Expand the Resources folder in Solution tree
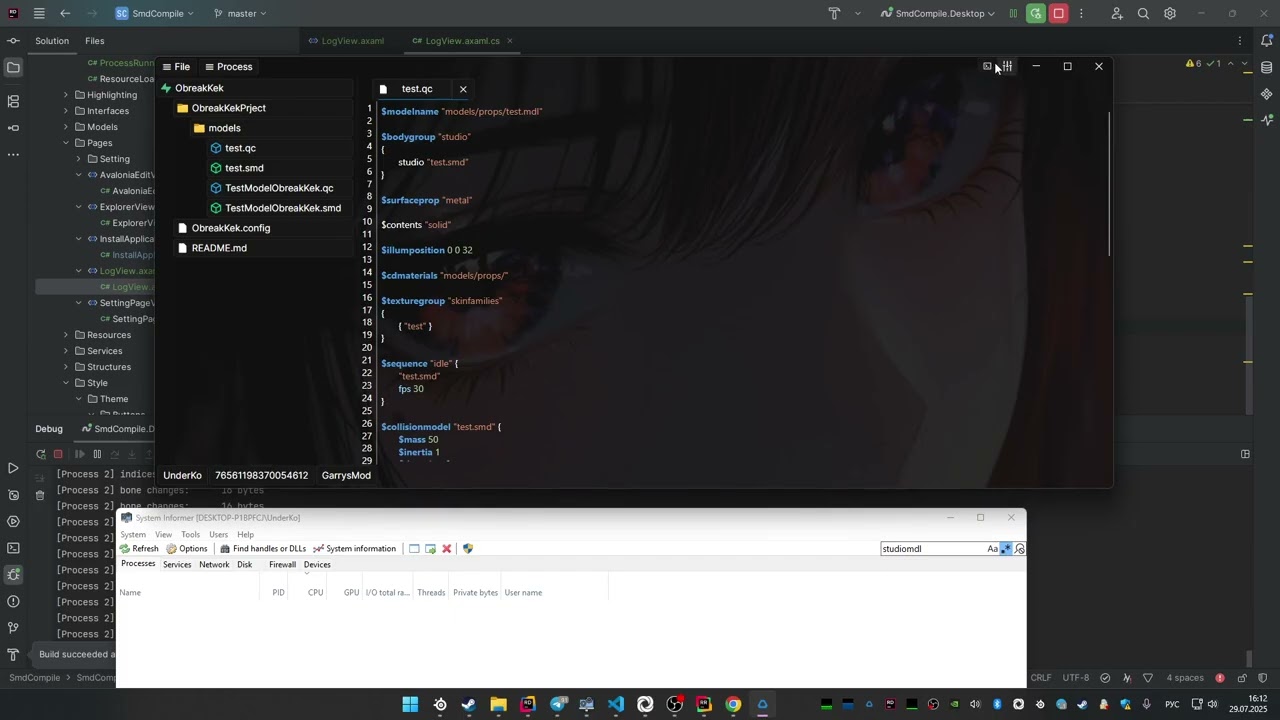Image resolution: width=1280 pixels, height=720 pixels. click(x=66, y=335)
